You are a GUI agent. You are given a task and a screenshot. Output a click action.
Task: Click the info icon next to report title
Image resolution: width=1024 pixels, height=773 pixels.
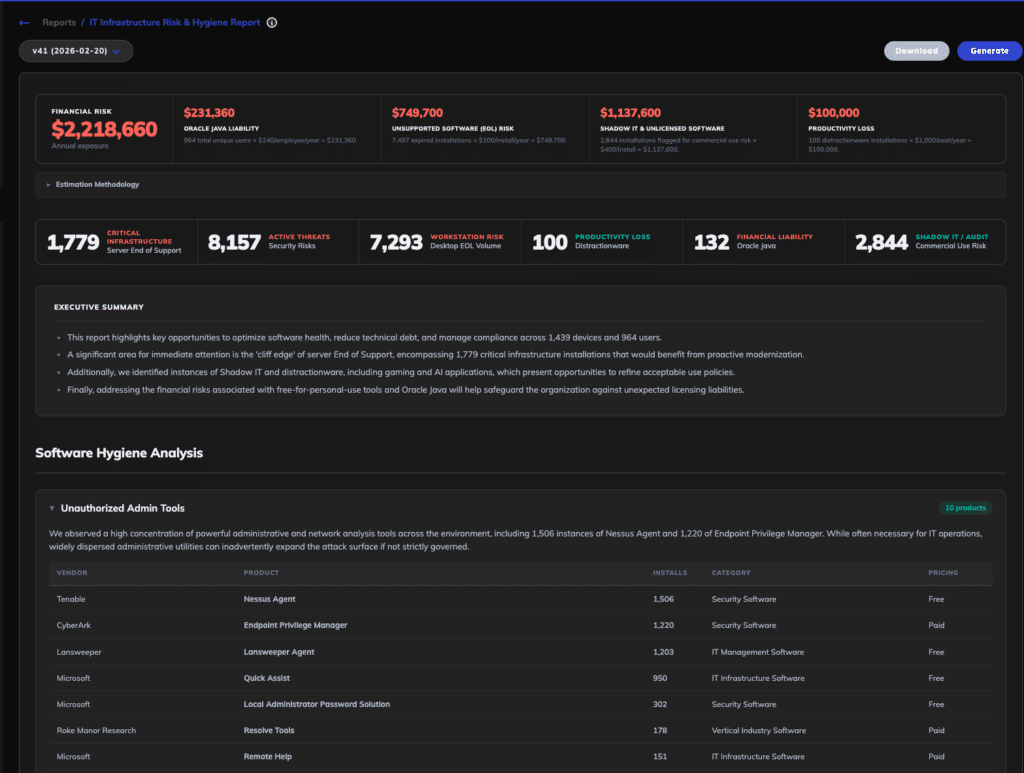272,22
